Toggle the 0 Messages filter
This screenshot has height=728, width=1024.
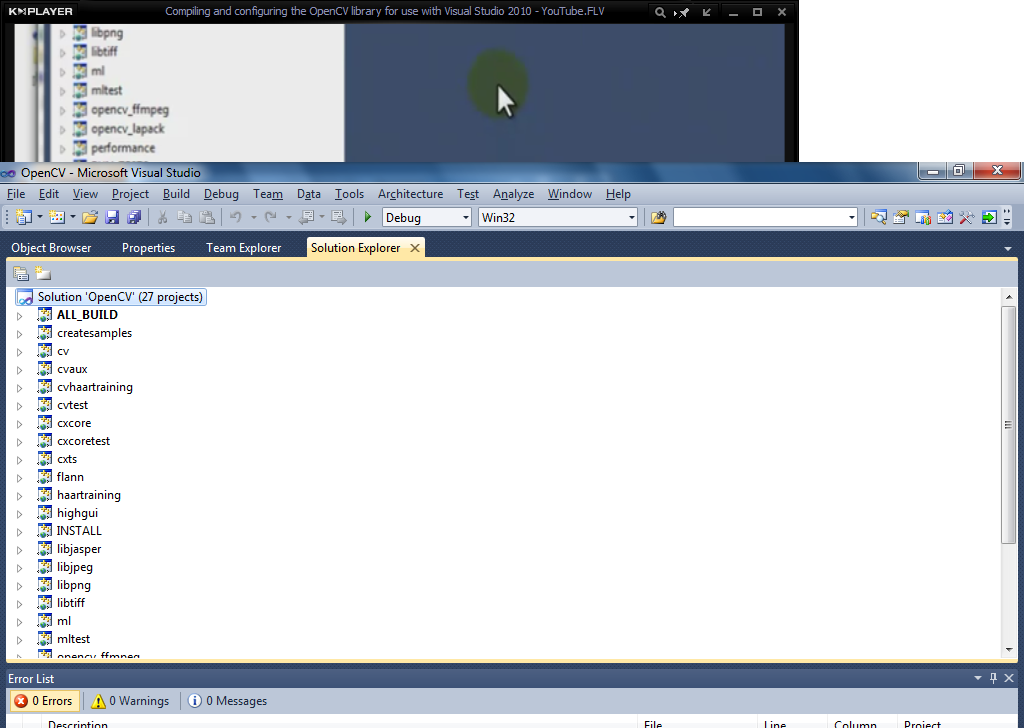click(227, 701)
